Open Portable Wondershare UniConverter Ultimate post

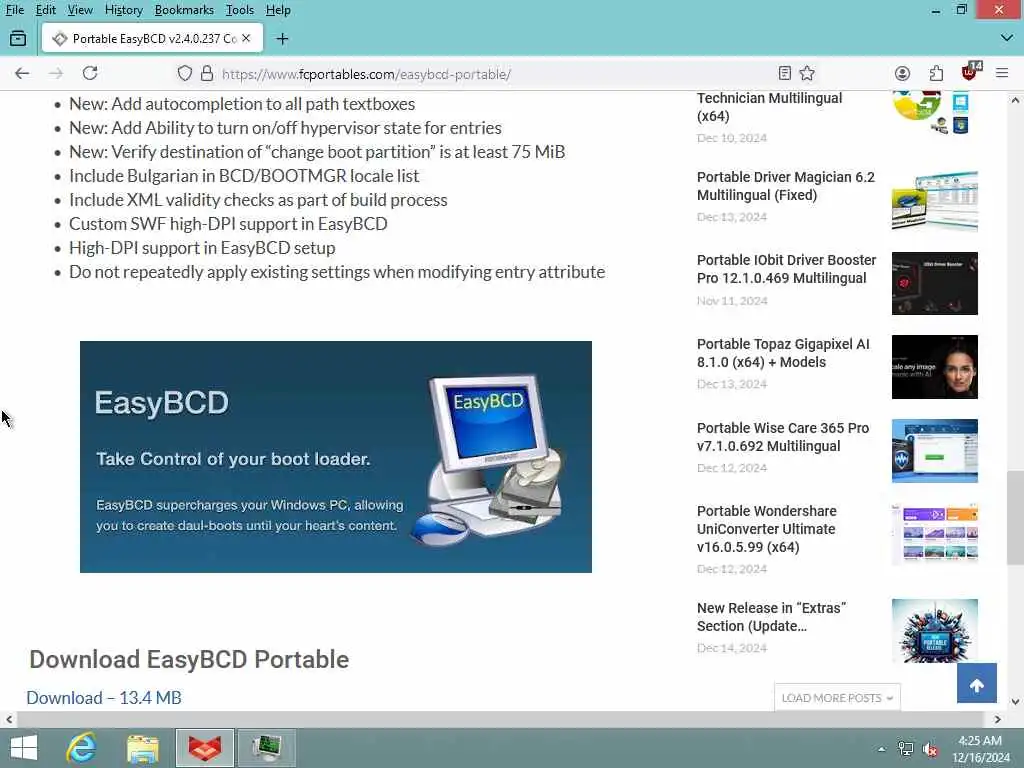[767, 529]
